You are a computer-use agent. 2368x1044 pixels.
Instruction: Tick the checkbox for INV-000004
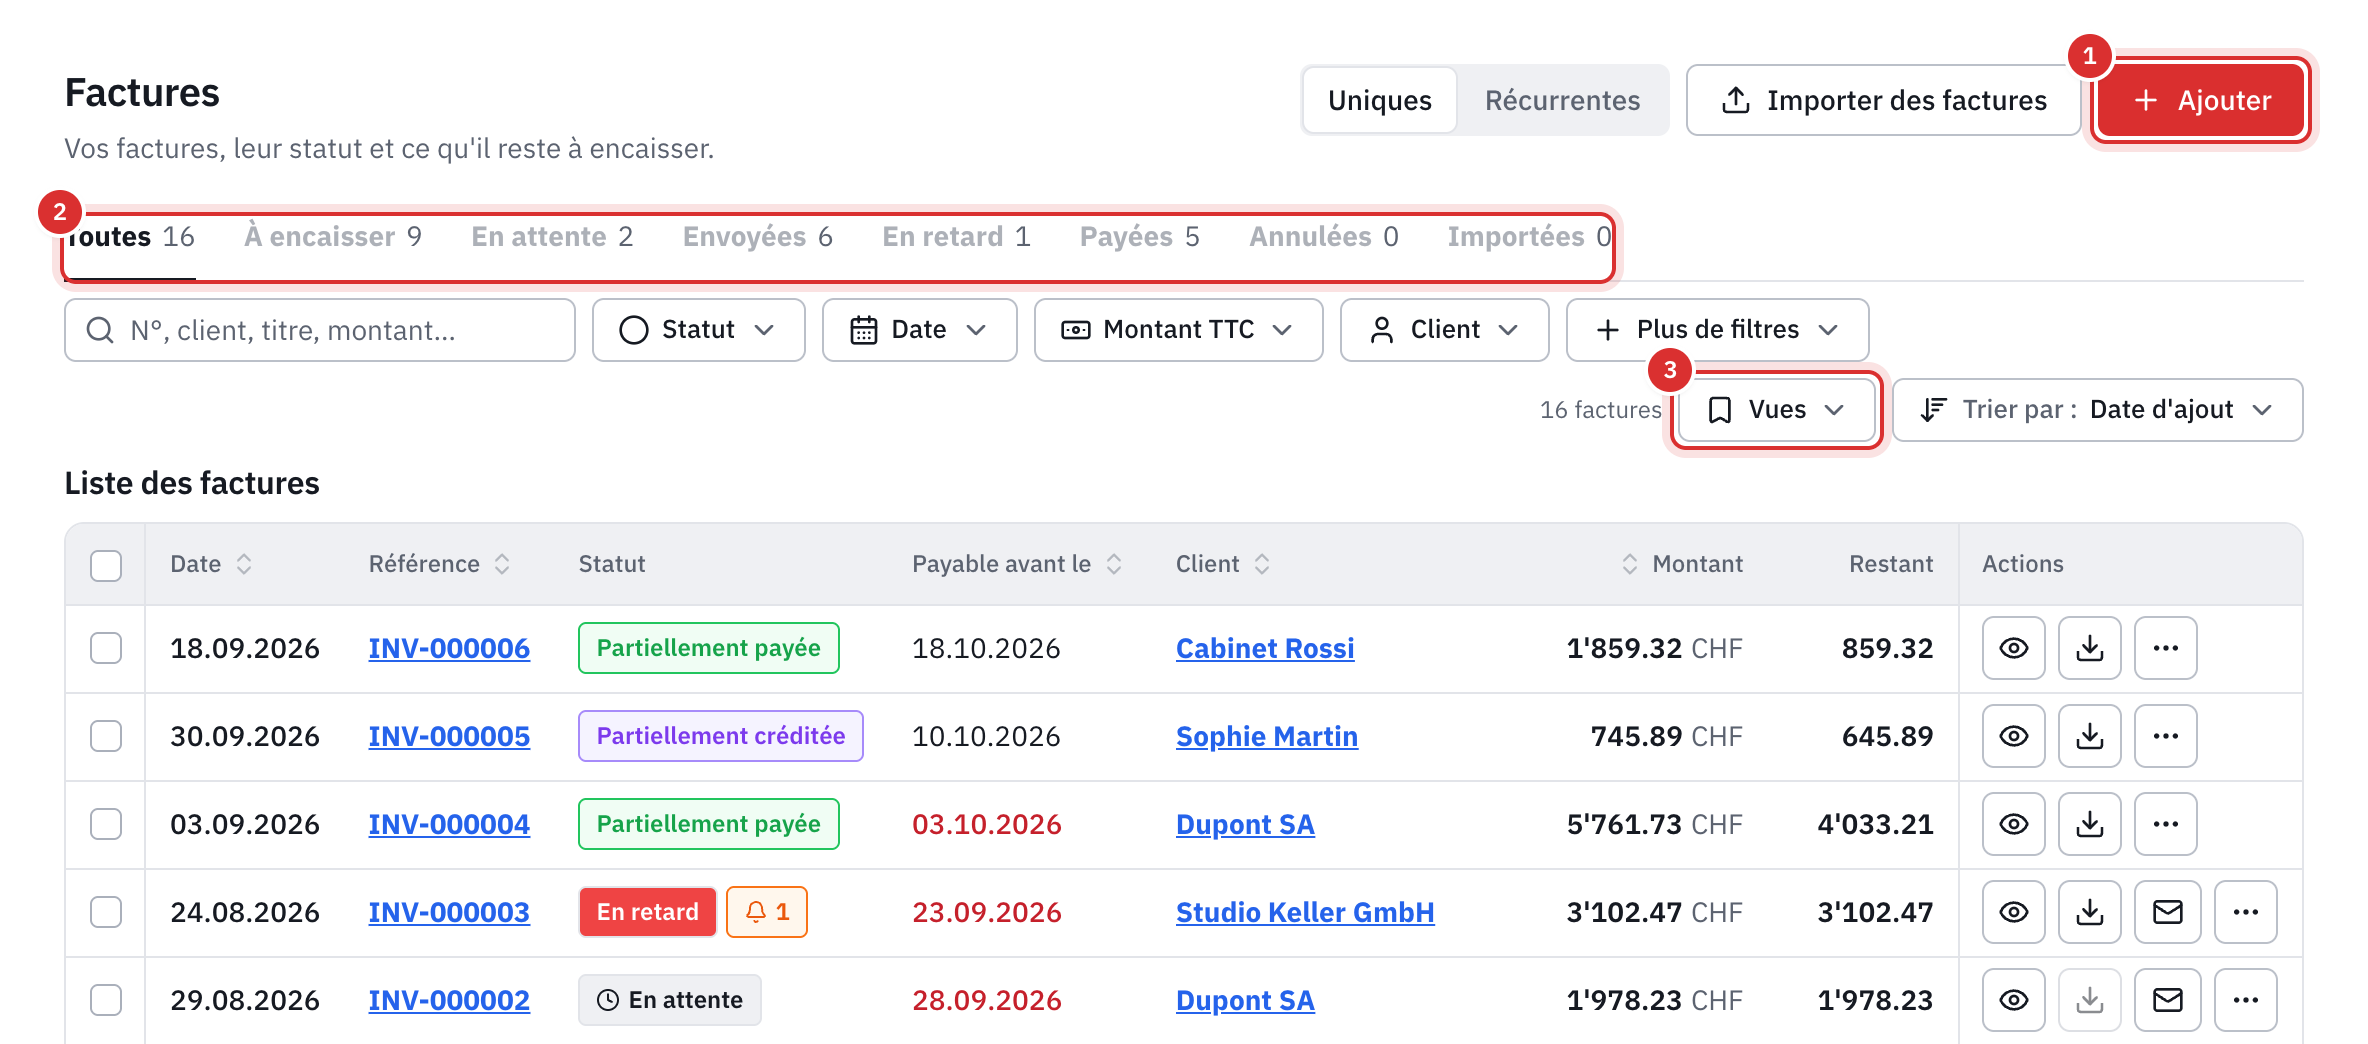click(x=106, y=824)
